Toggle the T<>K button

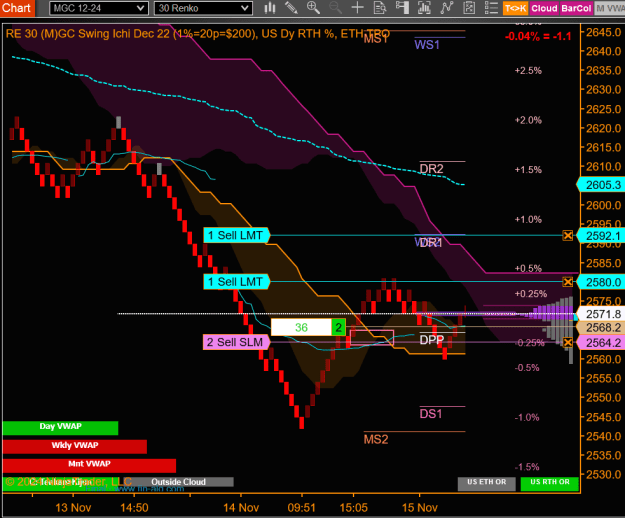click(515, 8)
